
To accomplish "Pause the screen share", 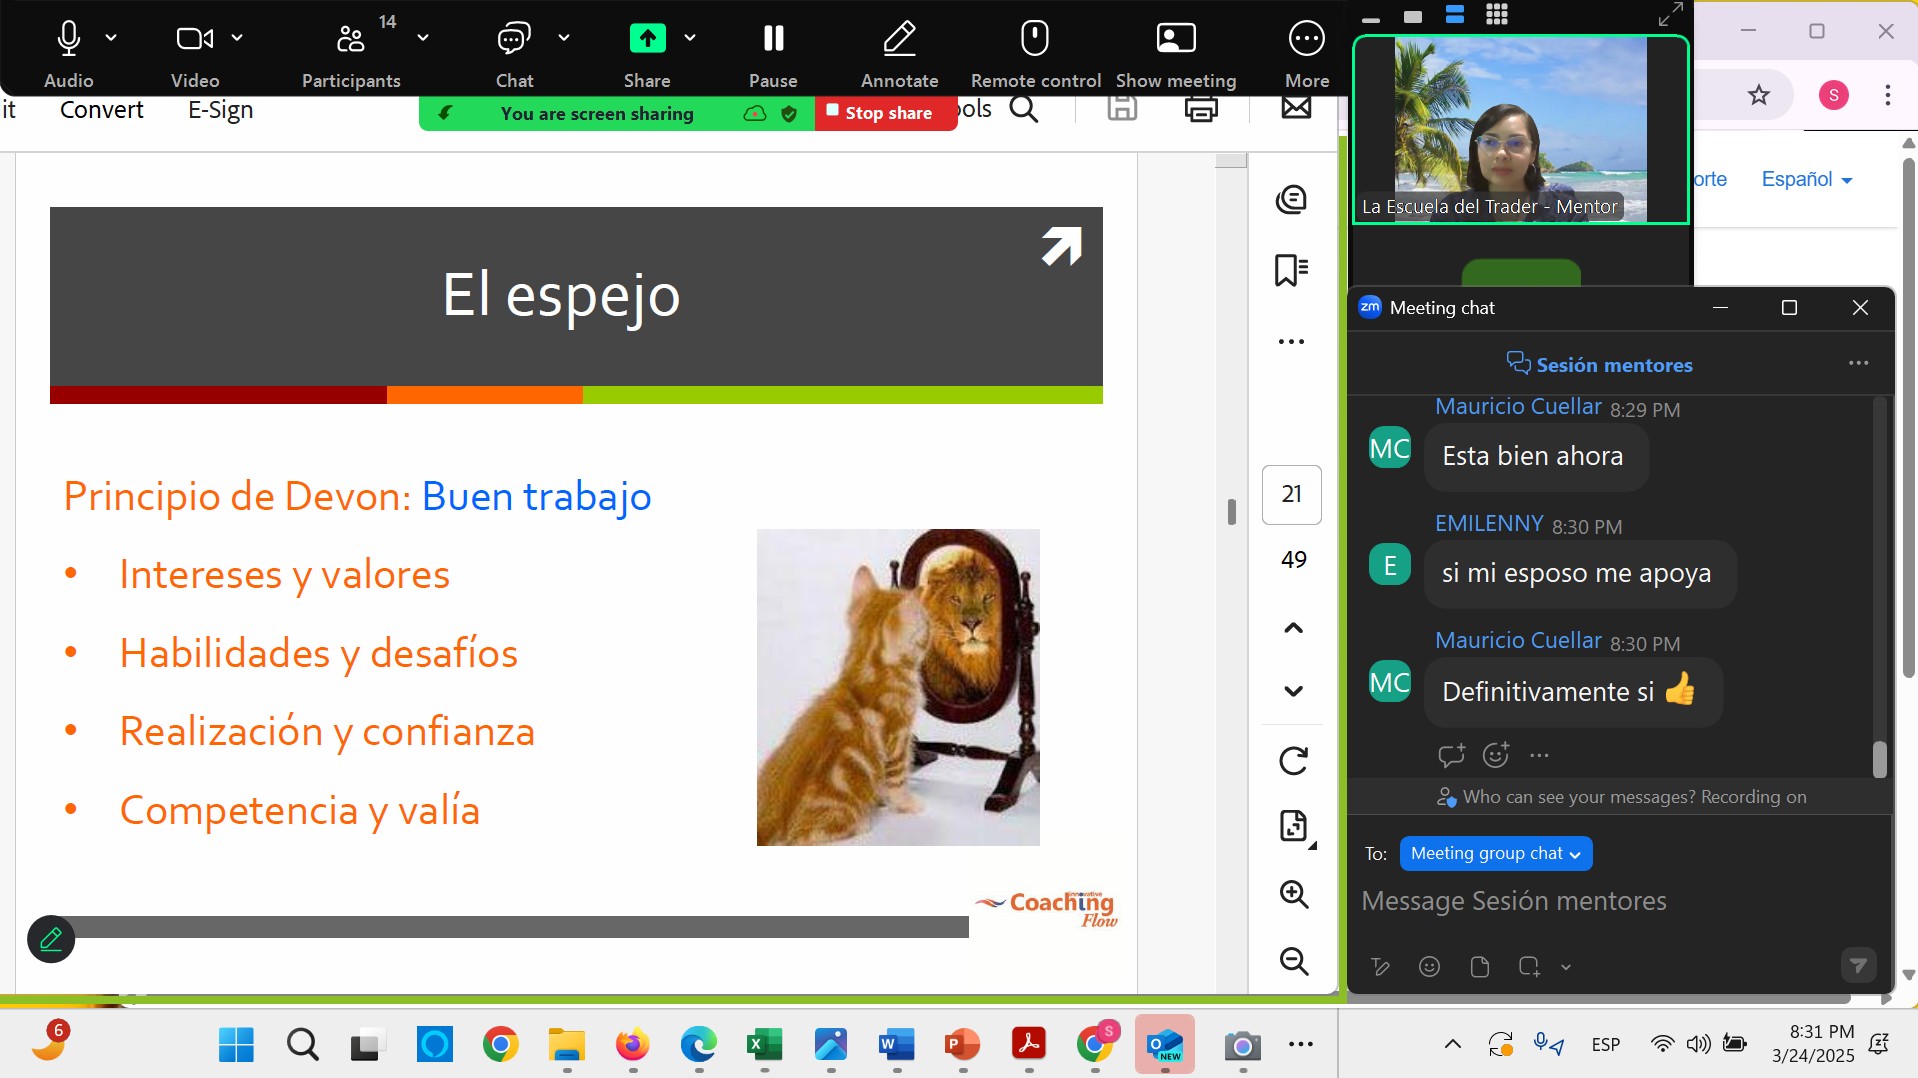I will click(x=773, y=40).
